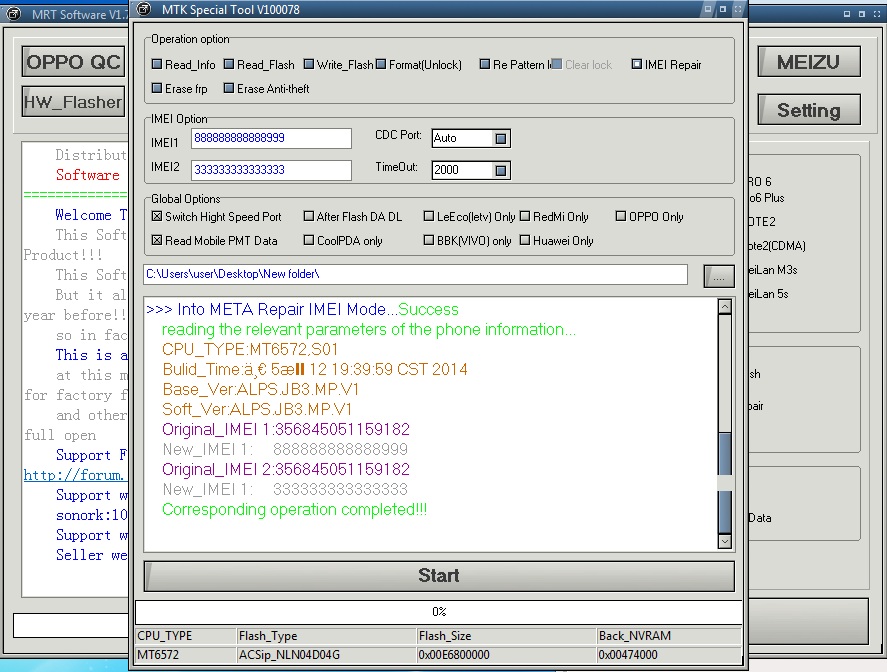Enable the Erase frp option
This screenshot has width=887, height=672.
pyautogui.click(x=157, y=89)
